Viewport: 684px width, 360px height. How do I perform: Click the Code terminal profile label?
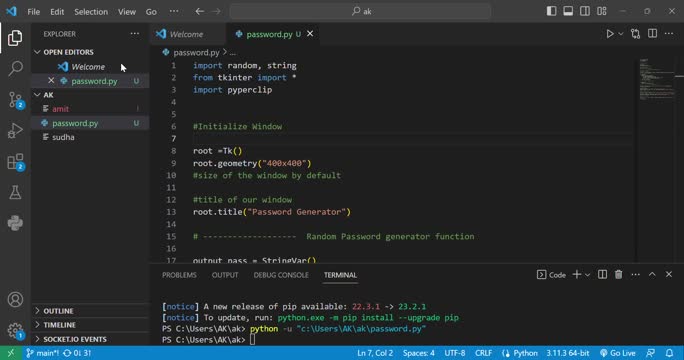coord(551,274)
